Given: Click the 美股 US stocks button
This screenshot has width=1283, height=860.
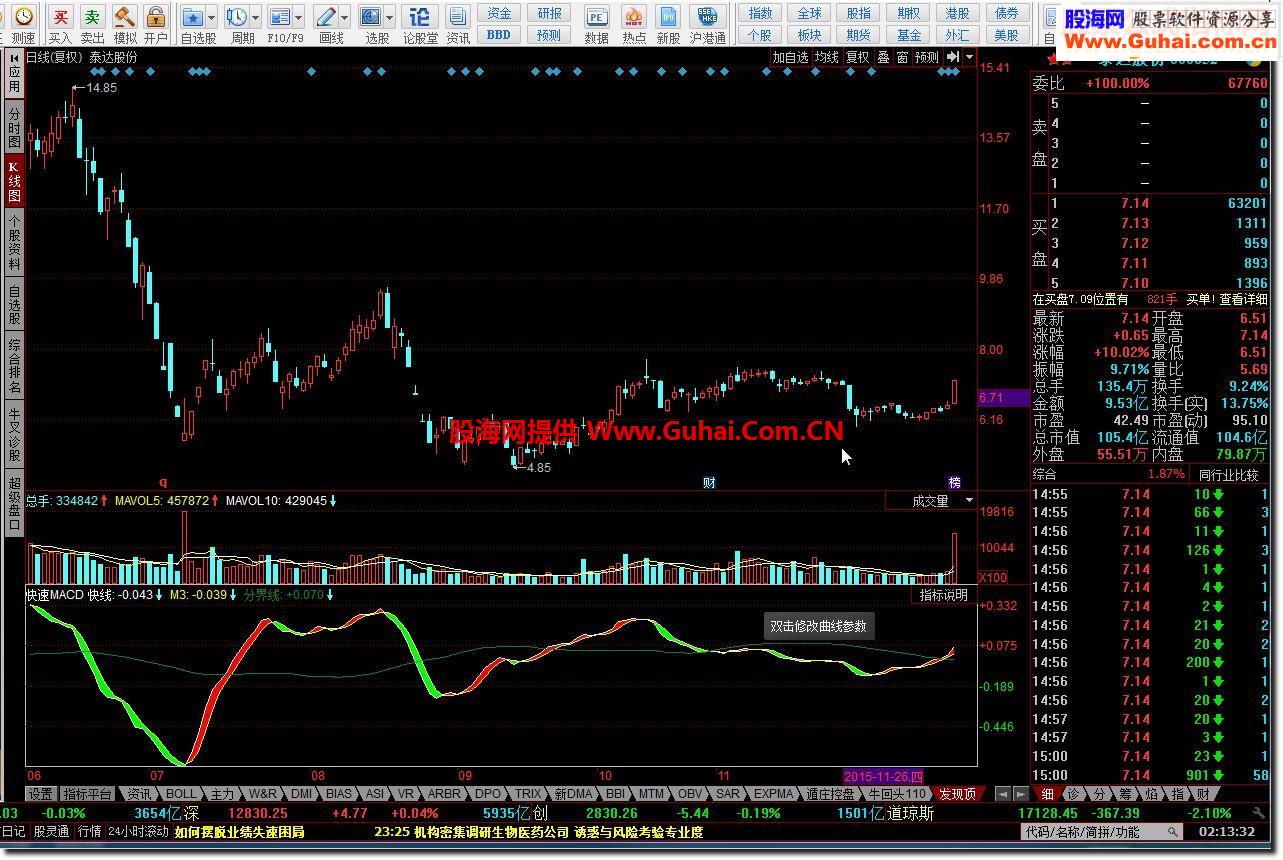Looking at the screenshot, I should point(1007,34).
